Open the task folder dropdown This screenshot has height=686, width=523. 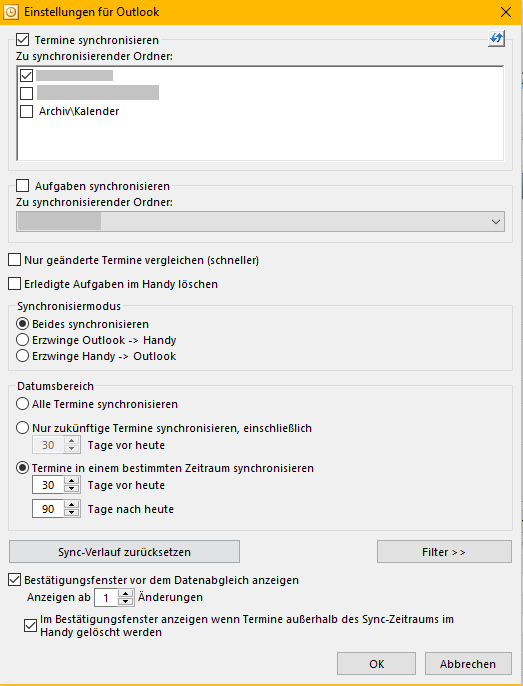point(496,222)
